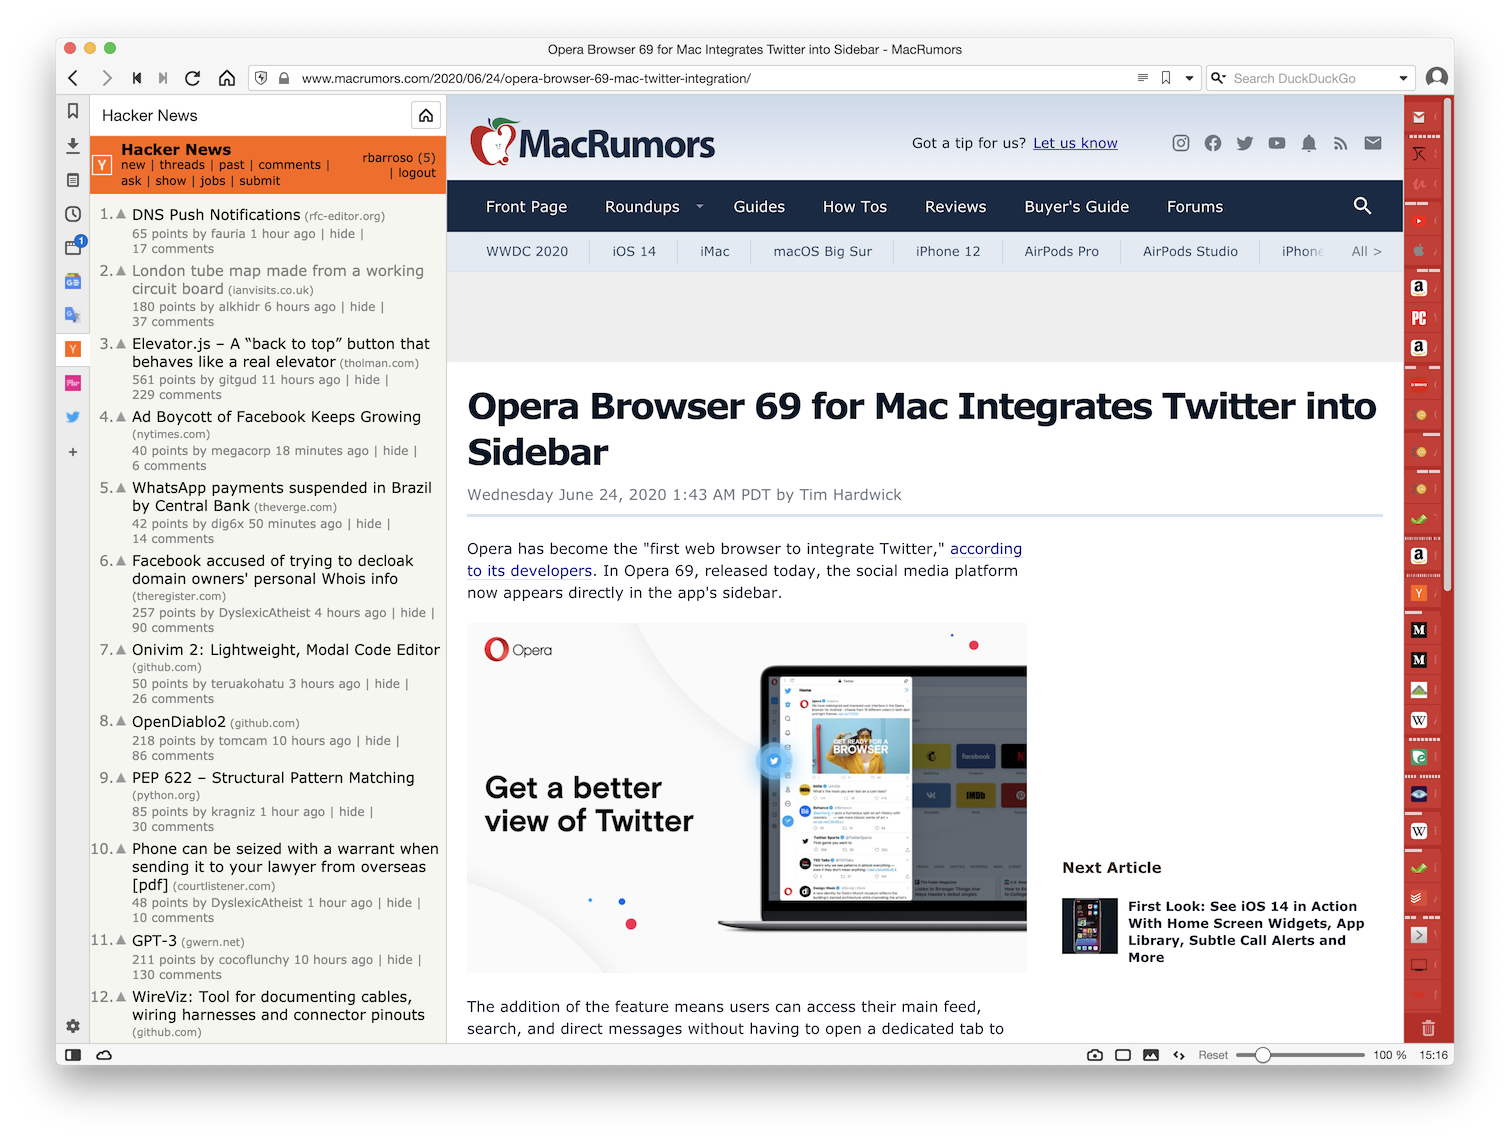Open the Window panel with badge

74,246
